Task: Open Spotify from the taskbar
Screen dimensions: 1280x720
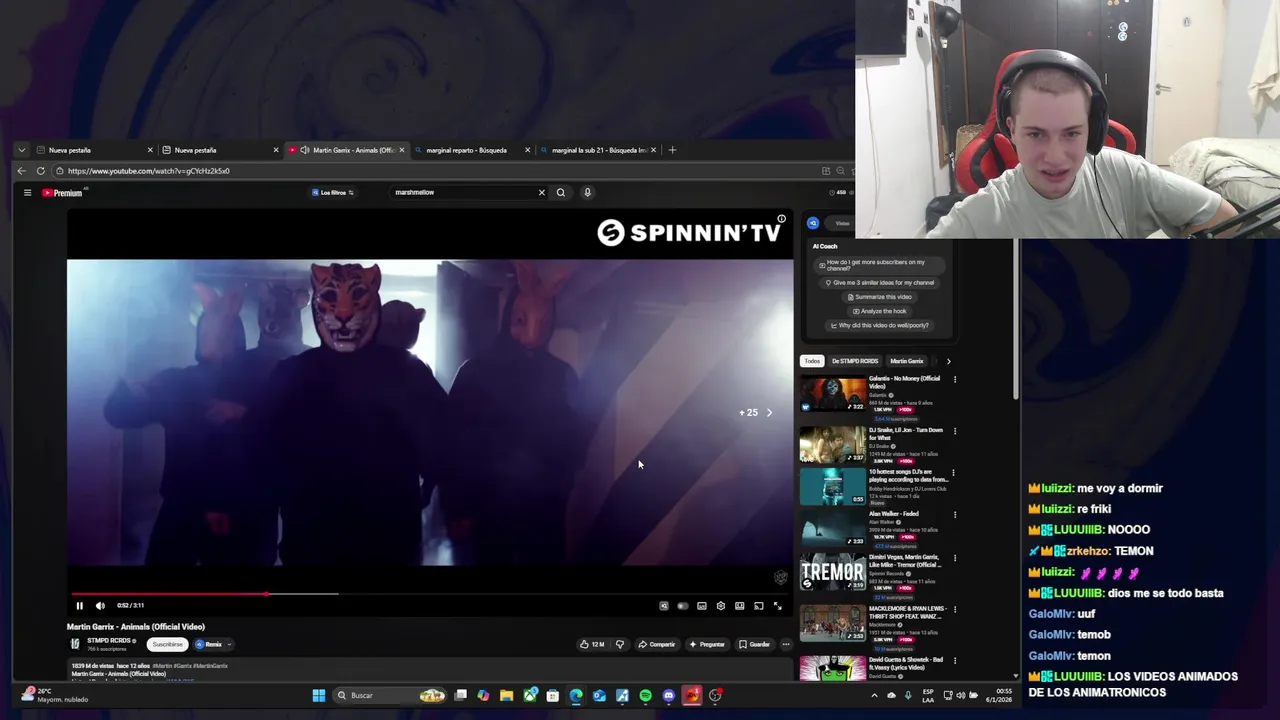Action: coord(645,695)
